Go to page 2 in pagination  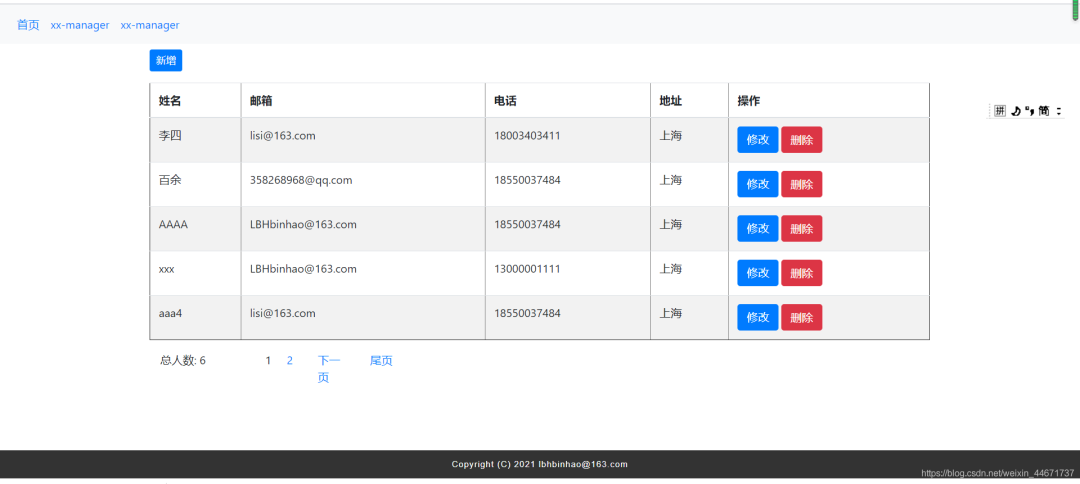290,361
